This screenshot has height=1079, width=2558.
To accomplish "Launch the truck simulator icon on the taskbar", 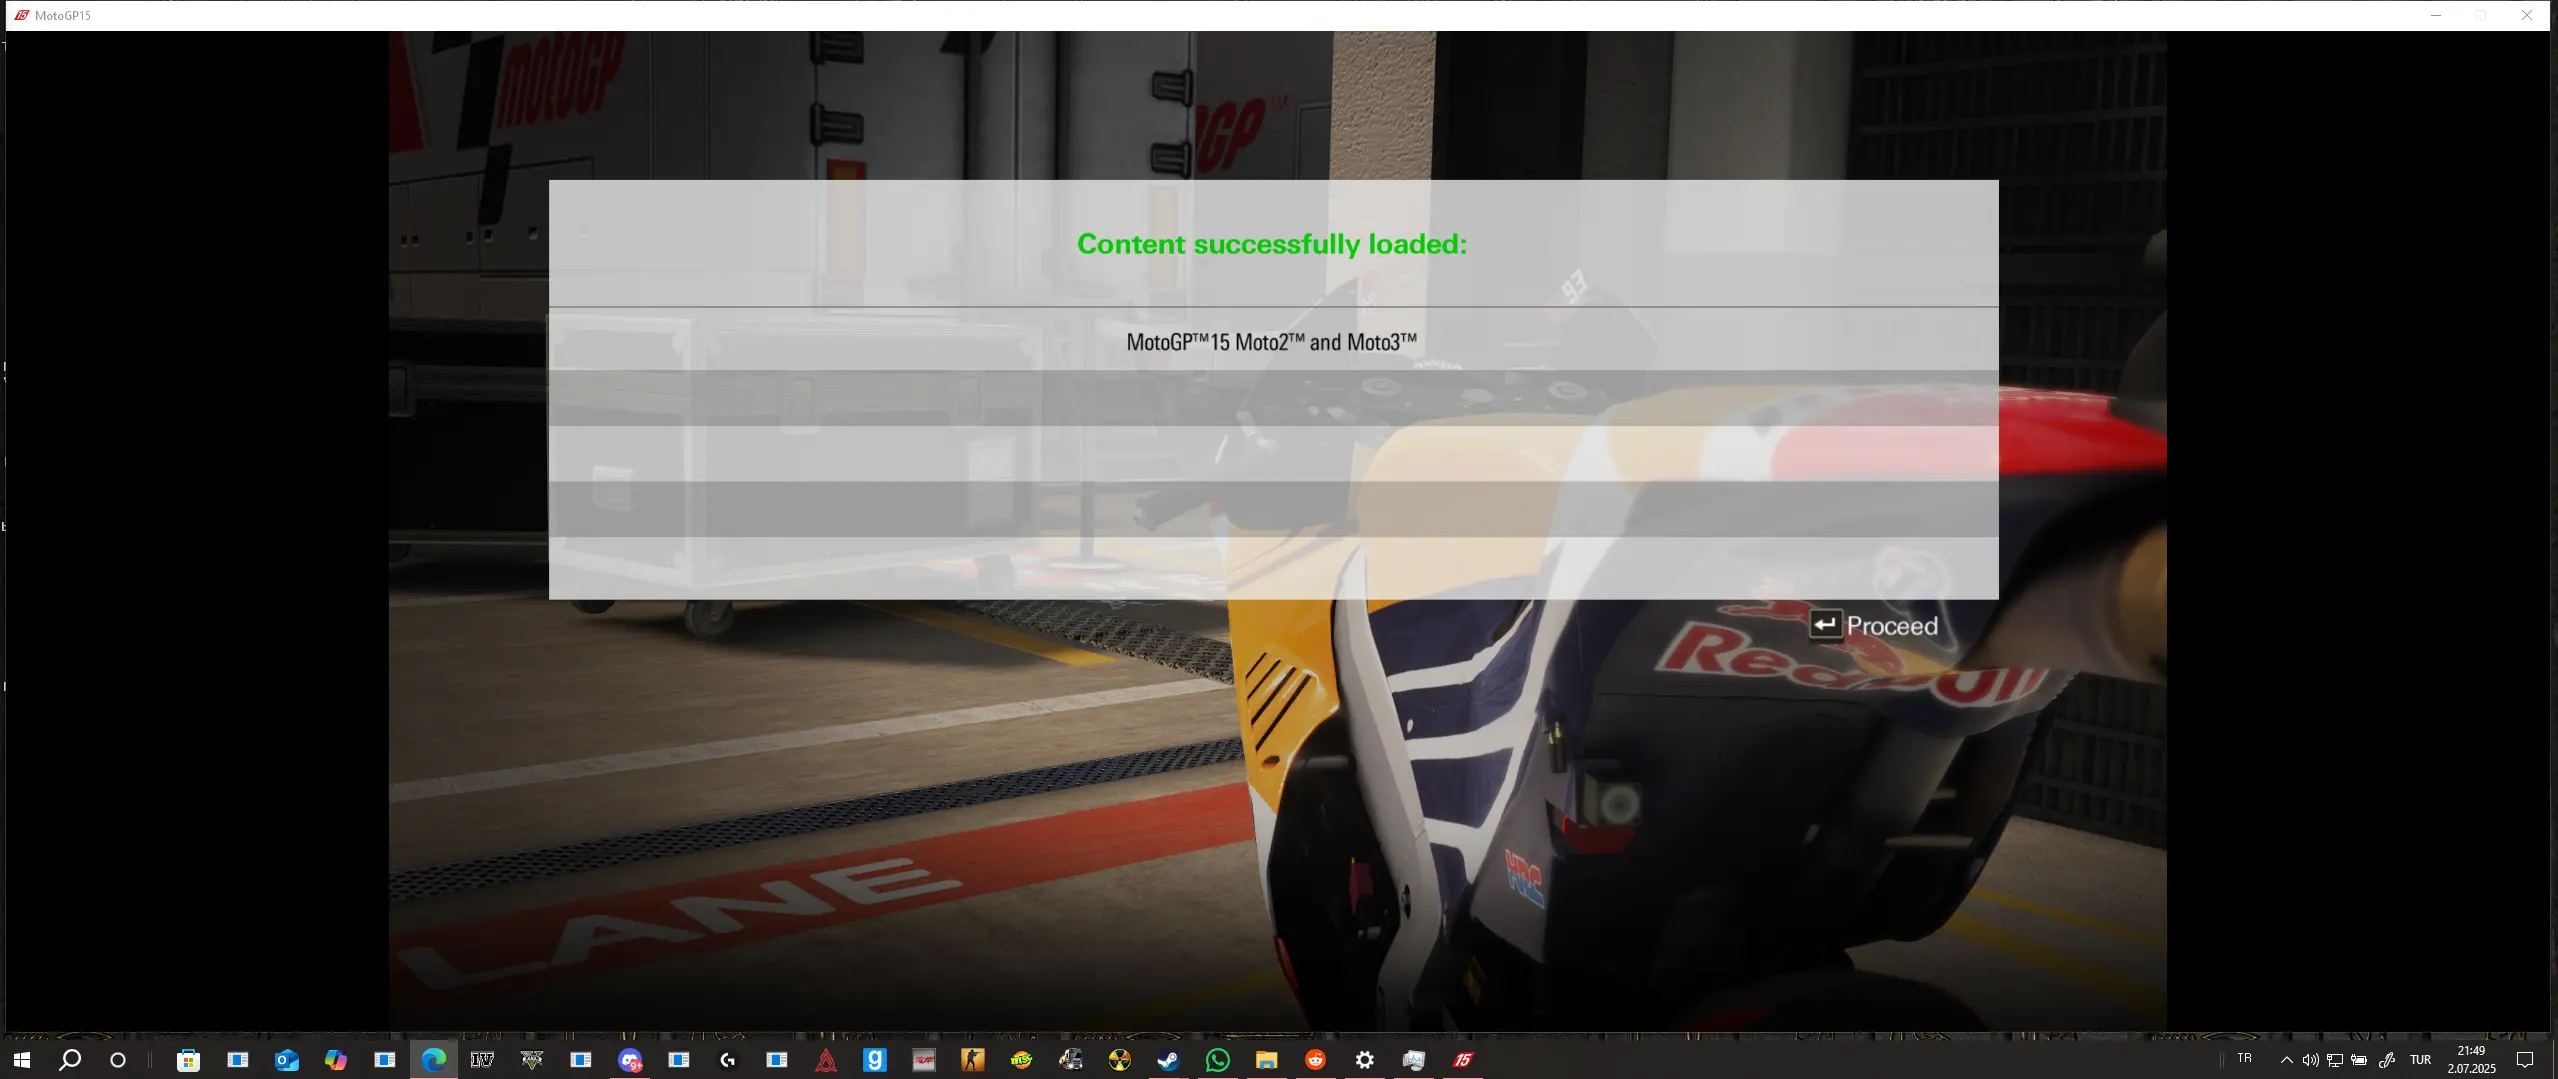I will point(1071,1060).
